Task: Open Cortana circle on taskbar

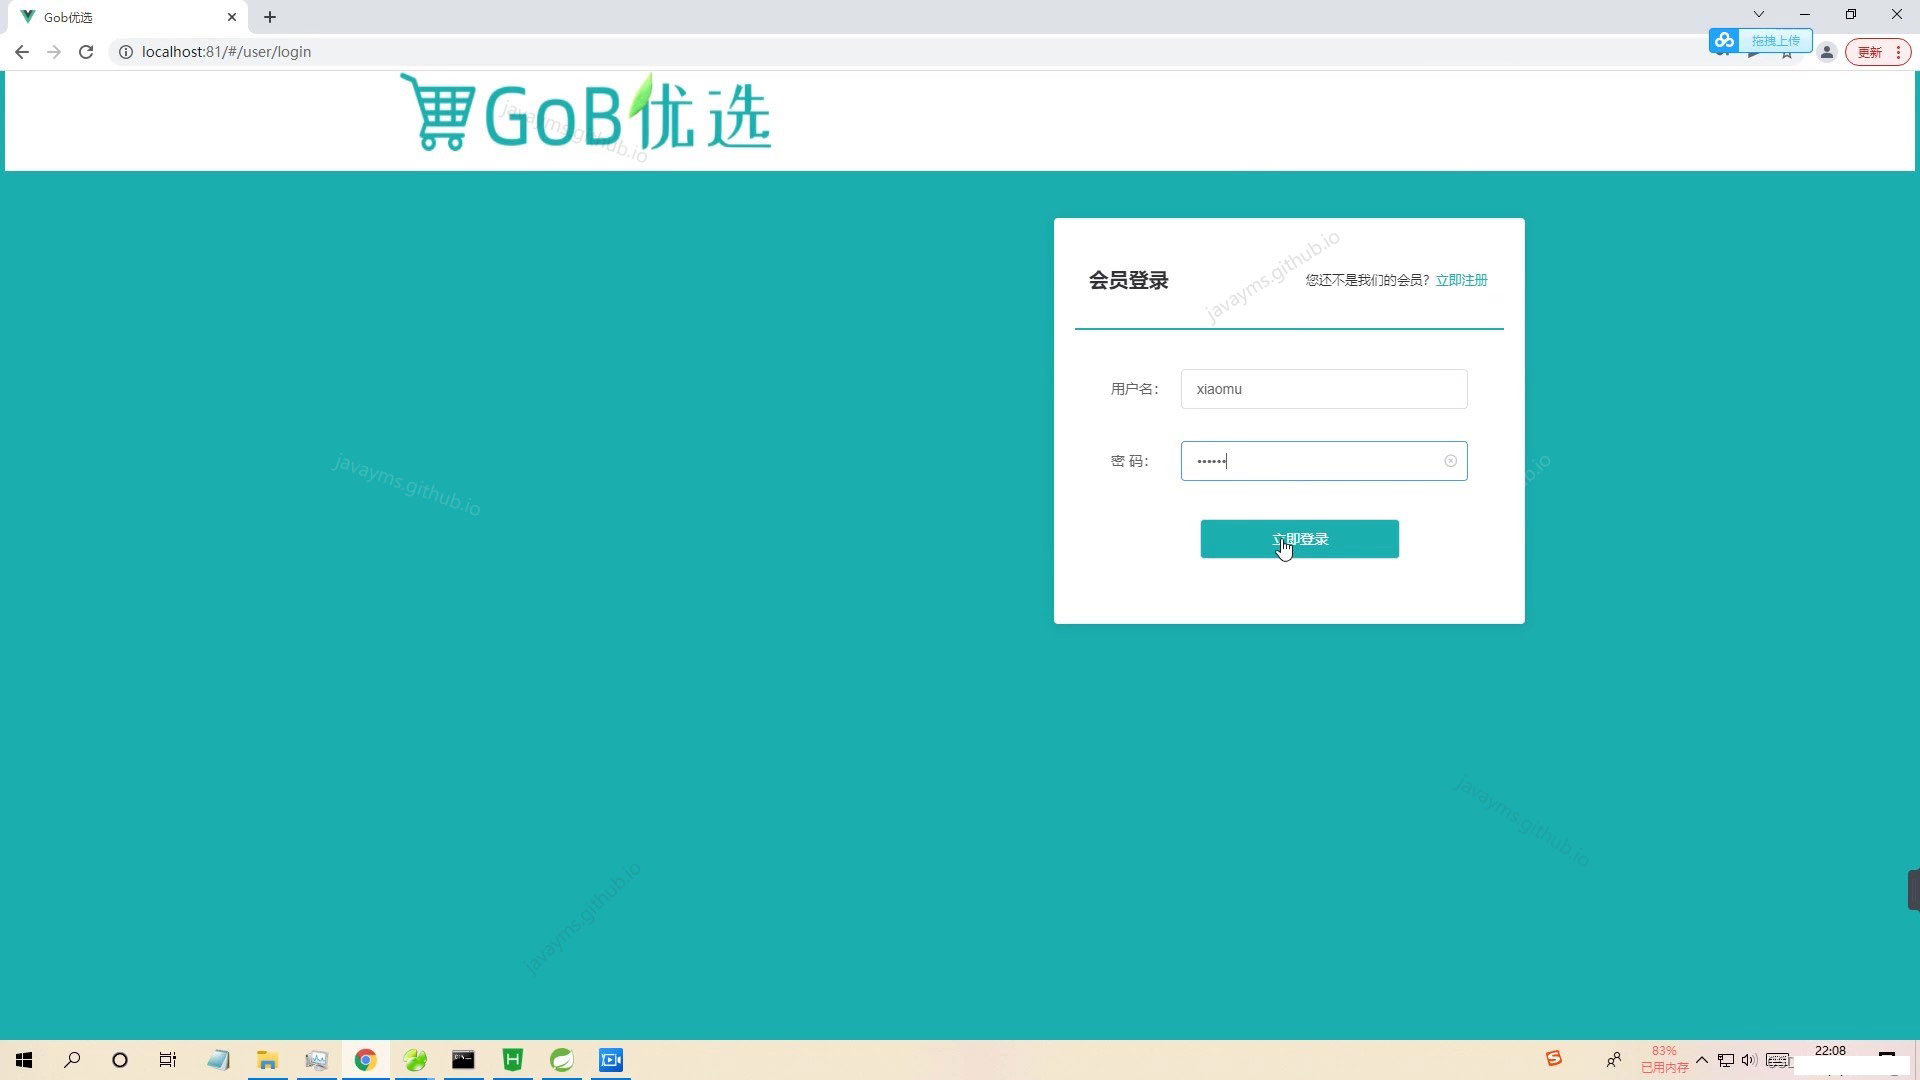Action: pyautogui.click(x=120, y=1060)
